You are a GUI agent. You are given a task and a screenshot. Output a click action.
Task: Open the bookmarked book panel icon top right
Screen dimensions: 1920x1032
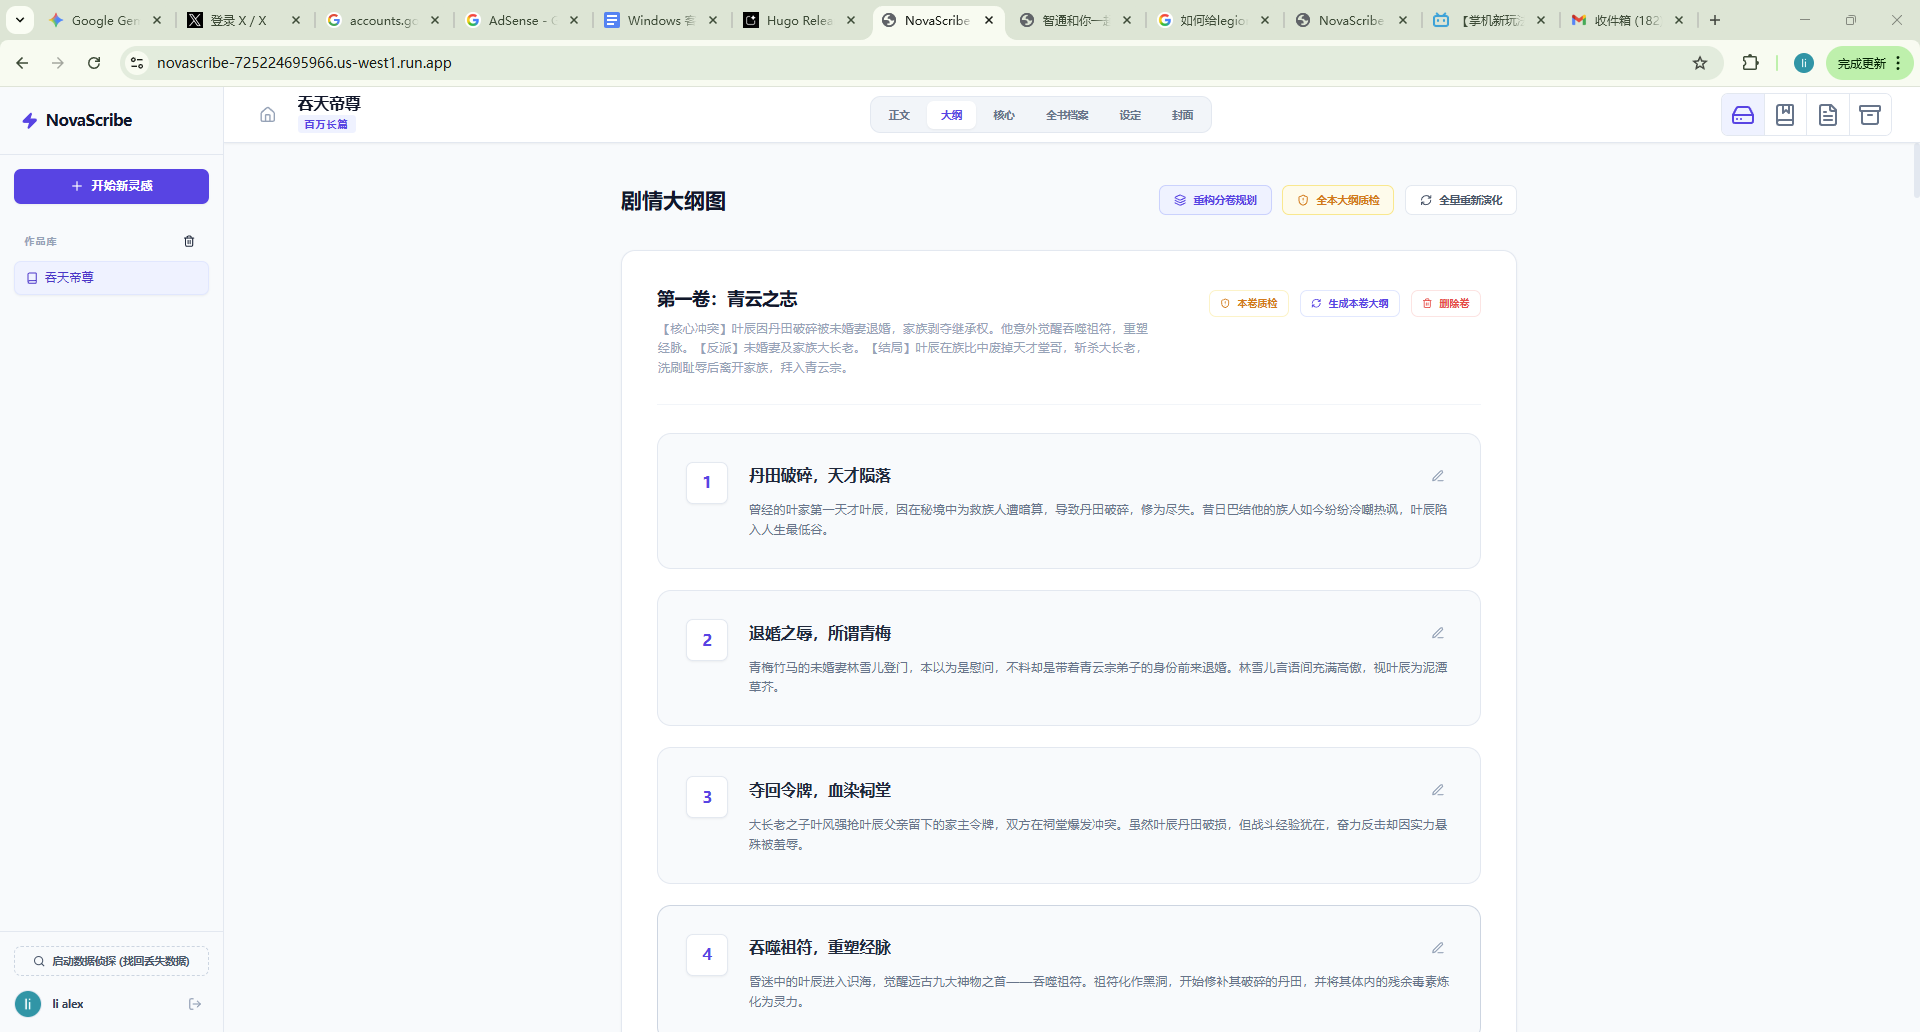click(x=1785, y=114)
